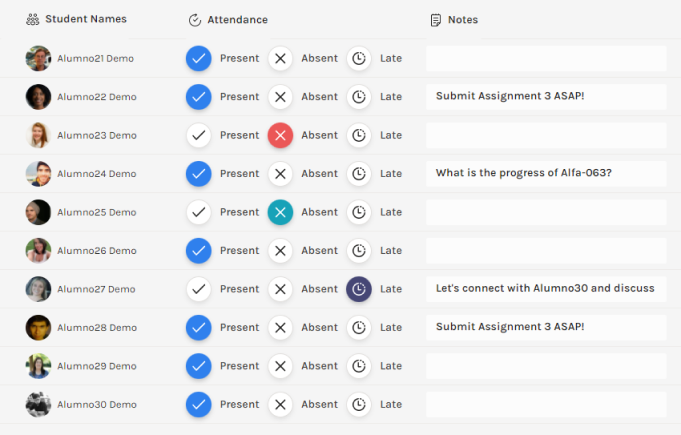Click the Student Names column header

85,19
